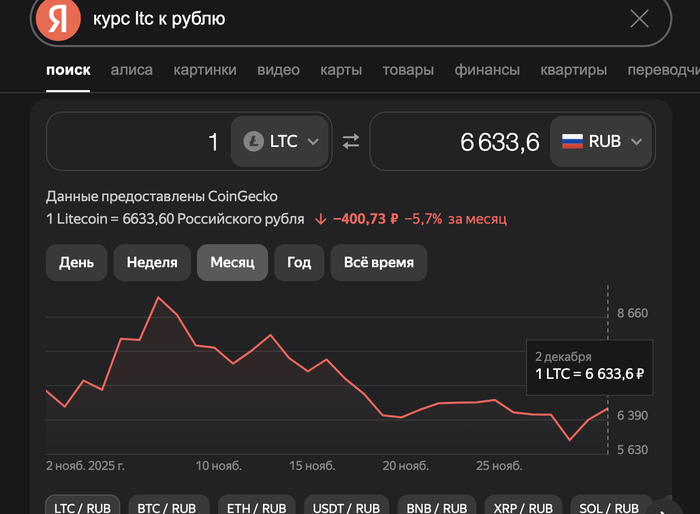The width and height of the screenshot is (700, 514).
Task: Swap currencies with the exchange arrows
Action: (x=350, y=142)
